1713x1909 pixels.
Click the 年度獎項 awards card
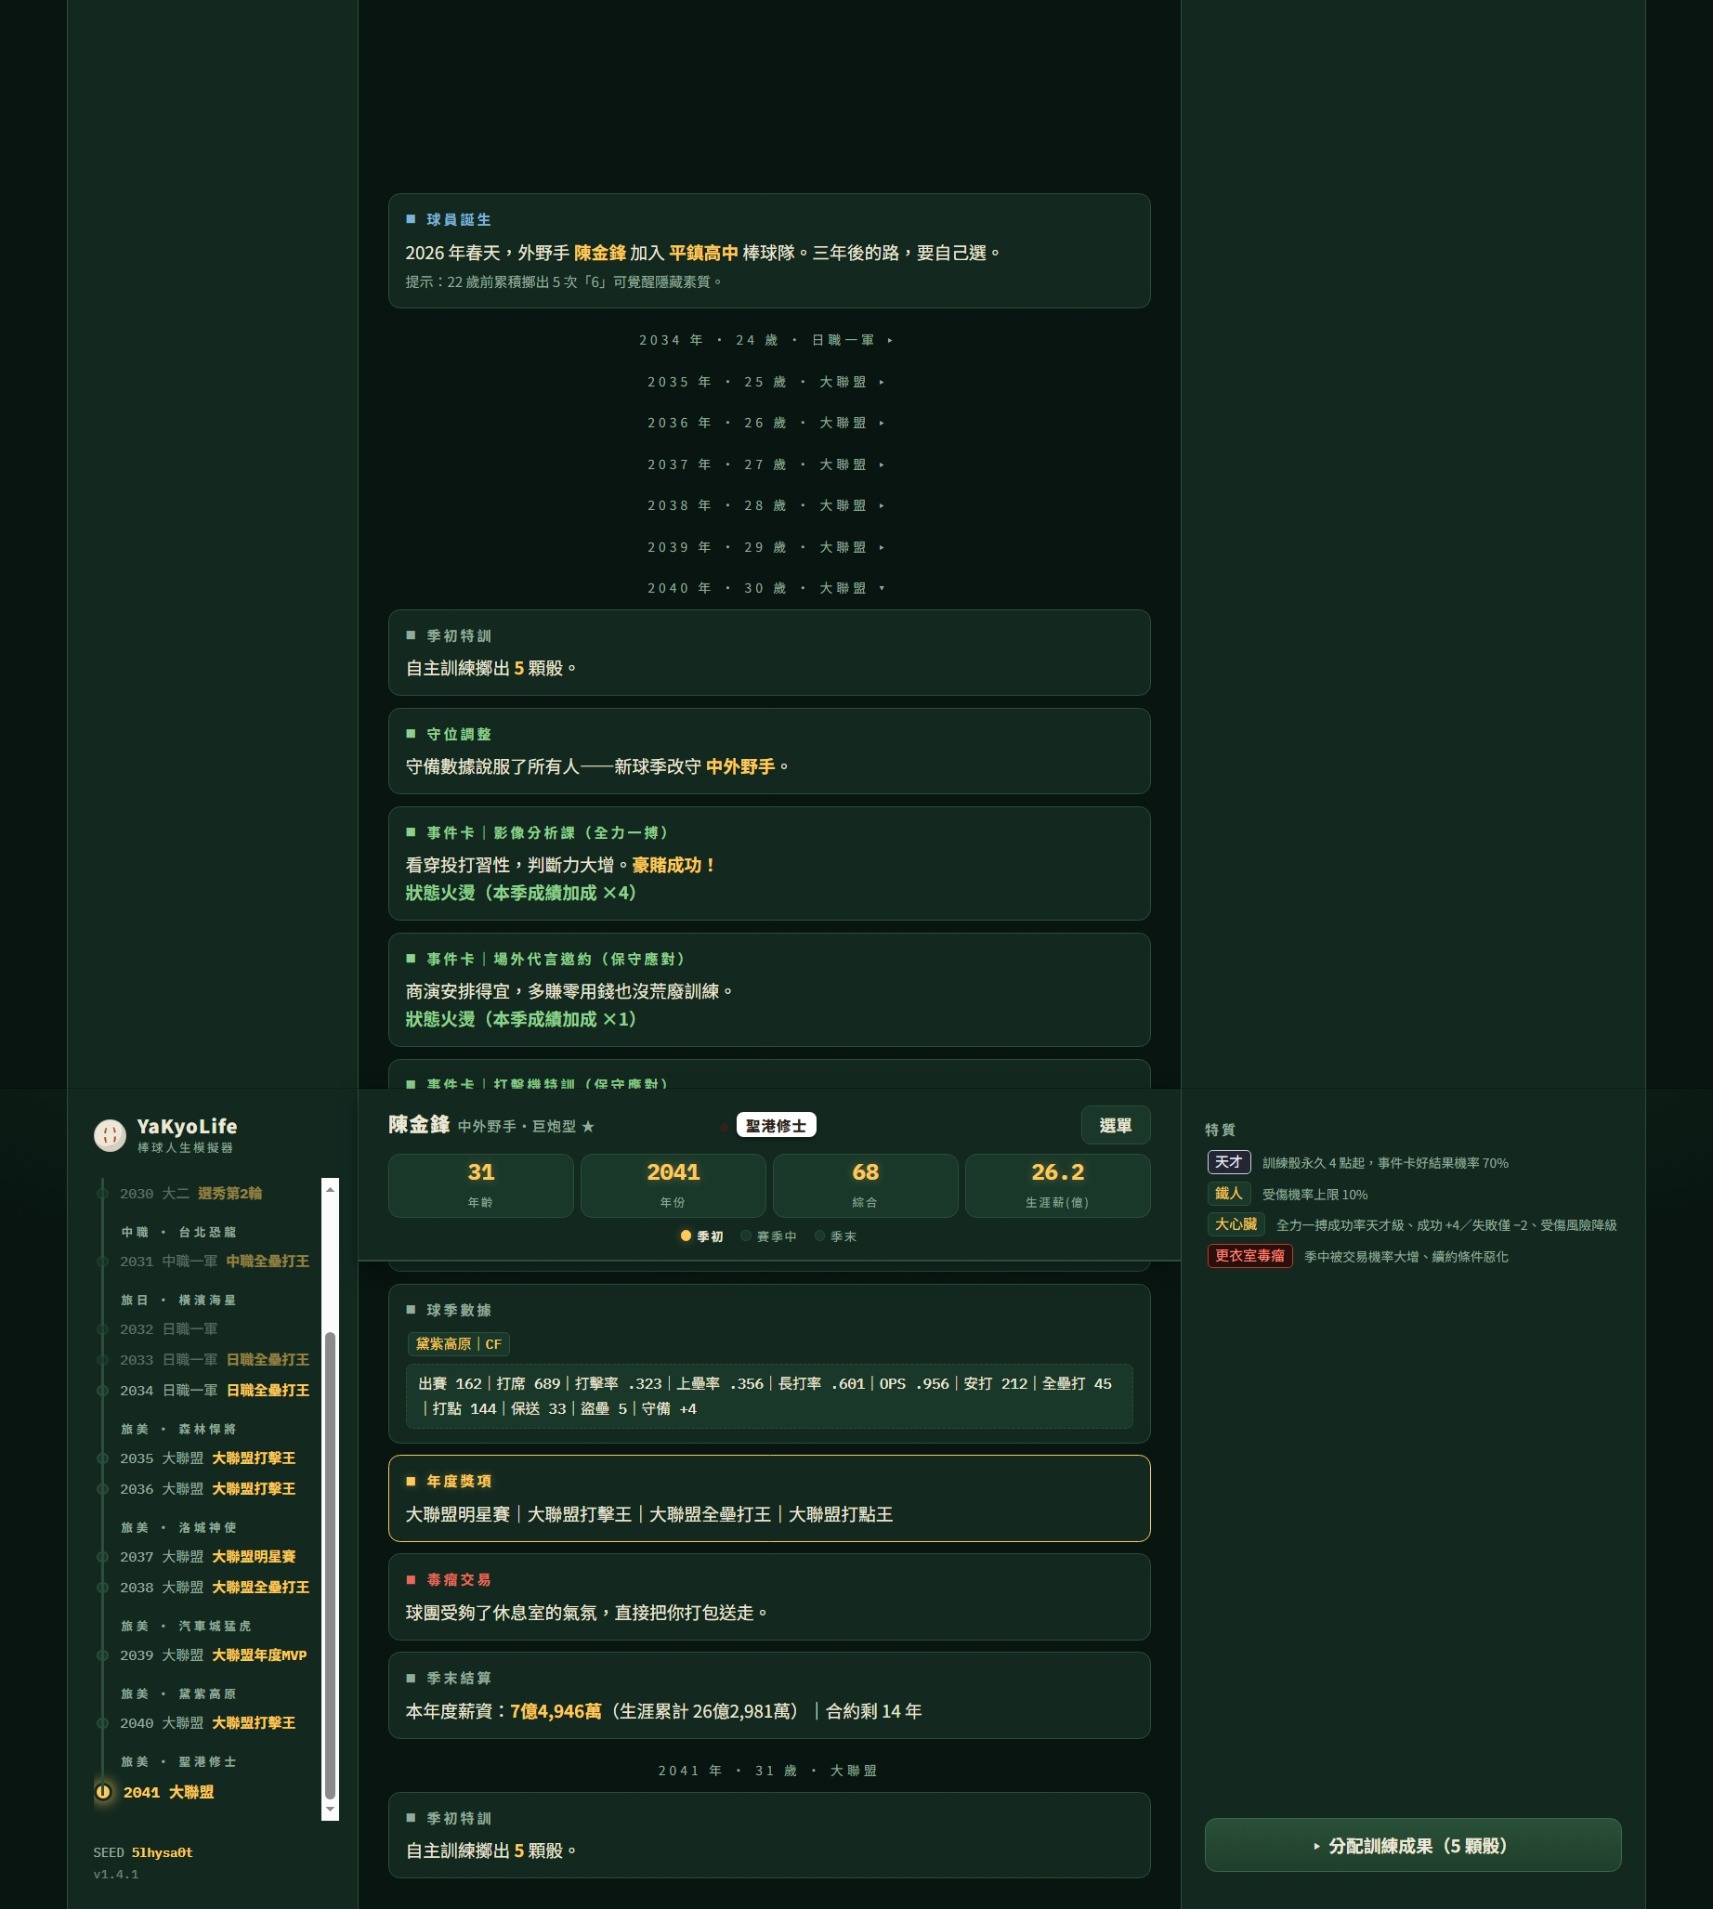pos(769,1498)
